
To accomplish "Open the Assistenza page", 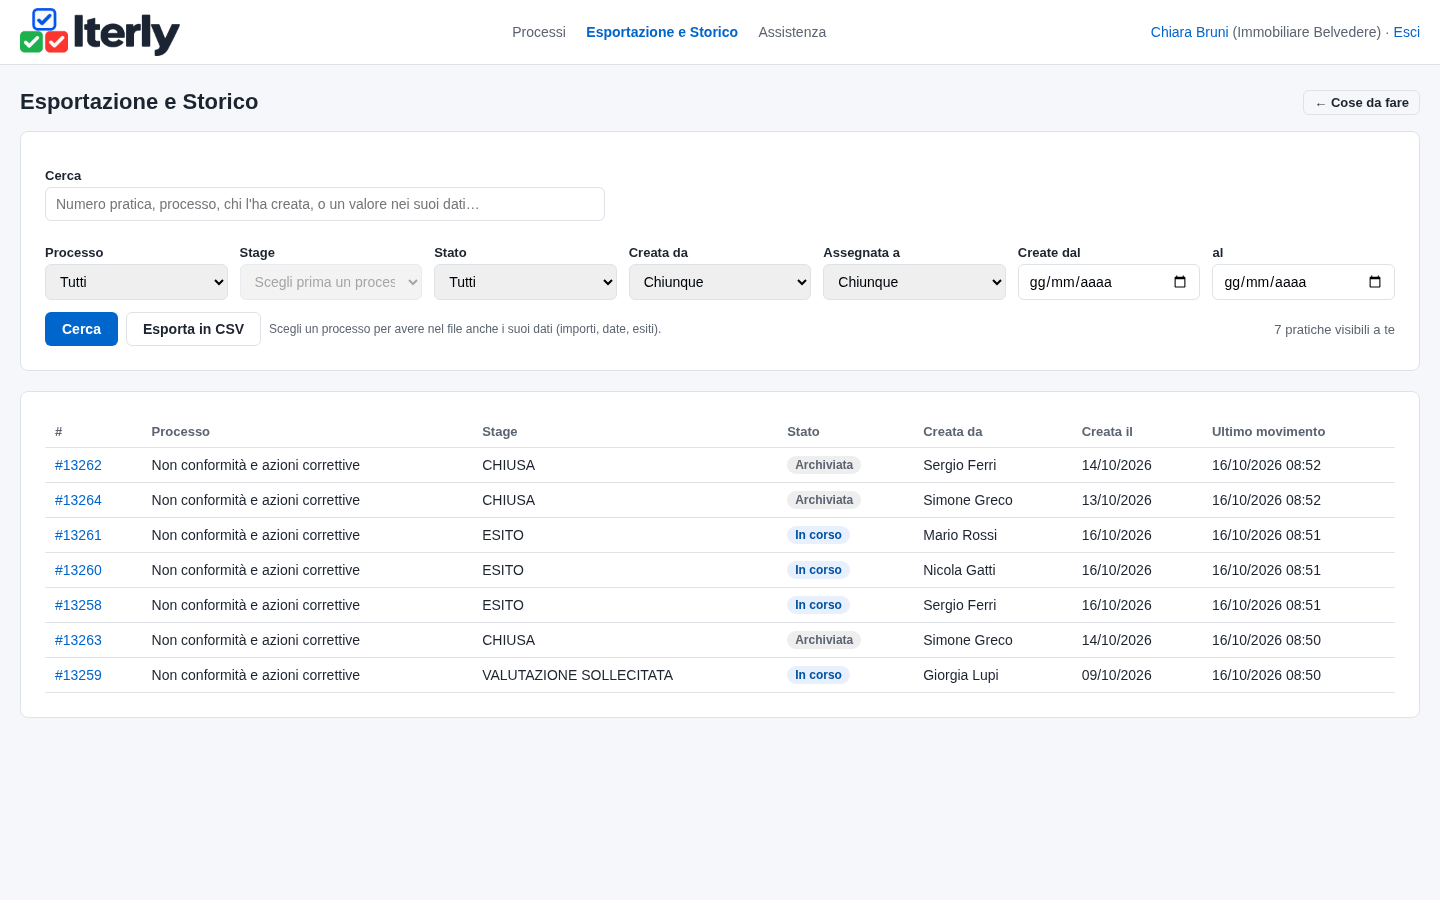I will (792, 32).
